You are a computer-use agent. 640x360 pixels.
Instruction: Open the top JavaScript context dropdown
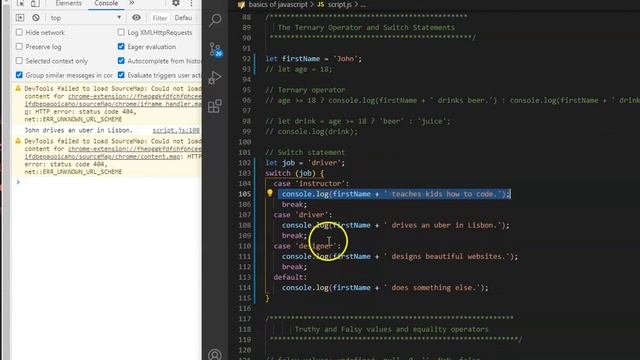(x=86, y=18)
